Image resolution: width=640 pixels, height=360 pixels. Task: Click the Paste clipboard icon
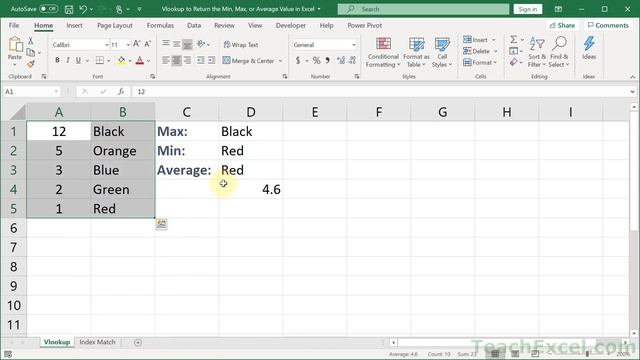point(15,44)
